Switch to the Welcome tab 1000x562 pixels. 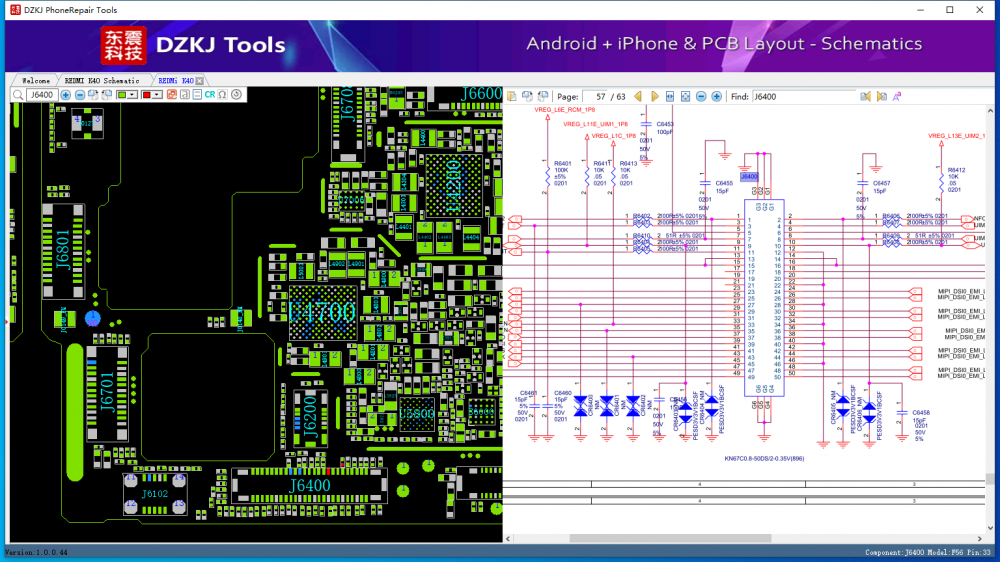[35, 80]
